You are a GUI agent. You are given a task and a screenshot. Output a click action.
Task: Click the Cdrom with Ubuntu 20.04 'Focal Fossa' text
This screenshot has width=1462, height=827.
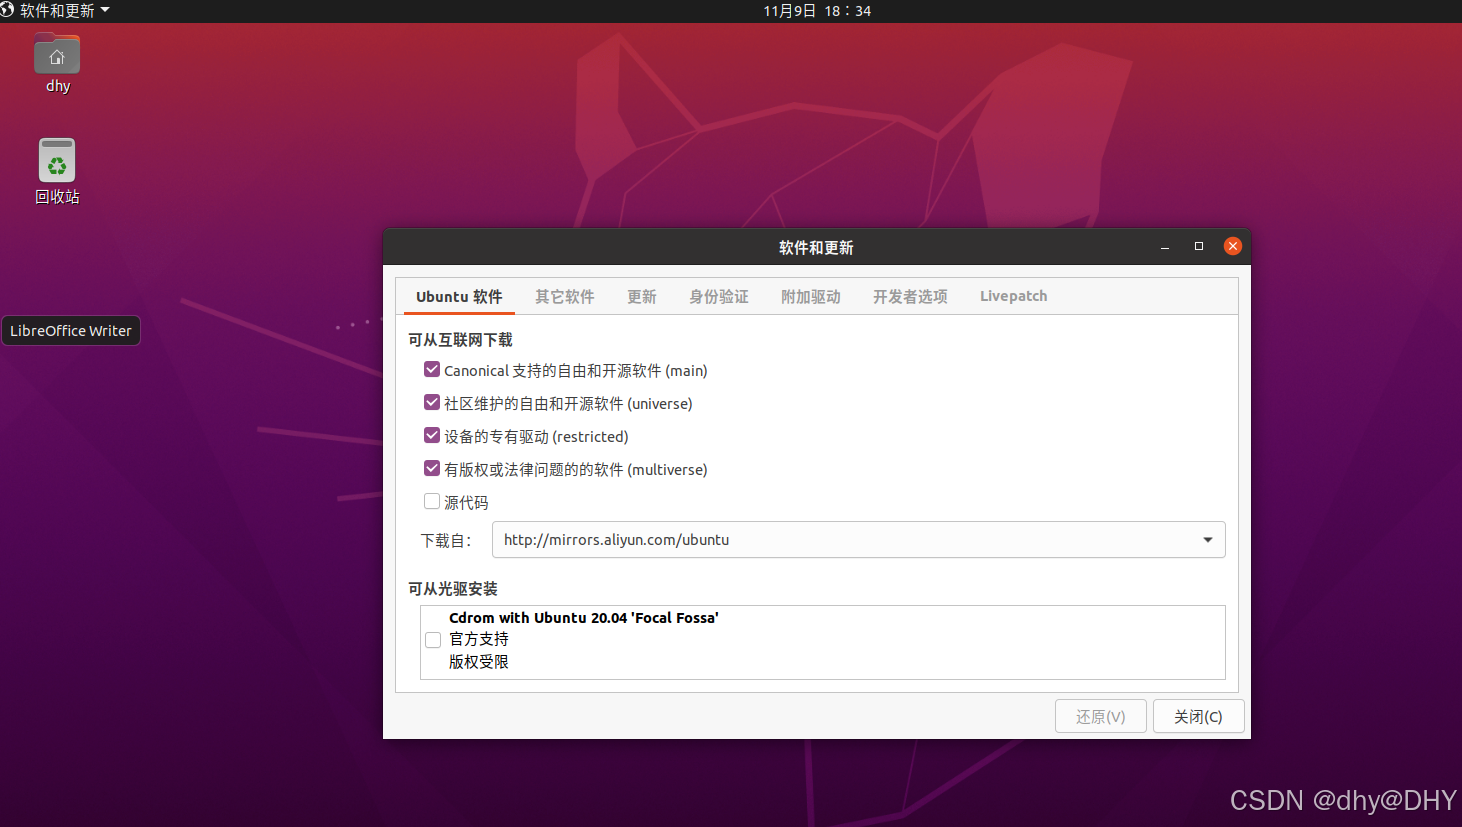pos(584,618)
